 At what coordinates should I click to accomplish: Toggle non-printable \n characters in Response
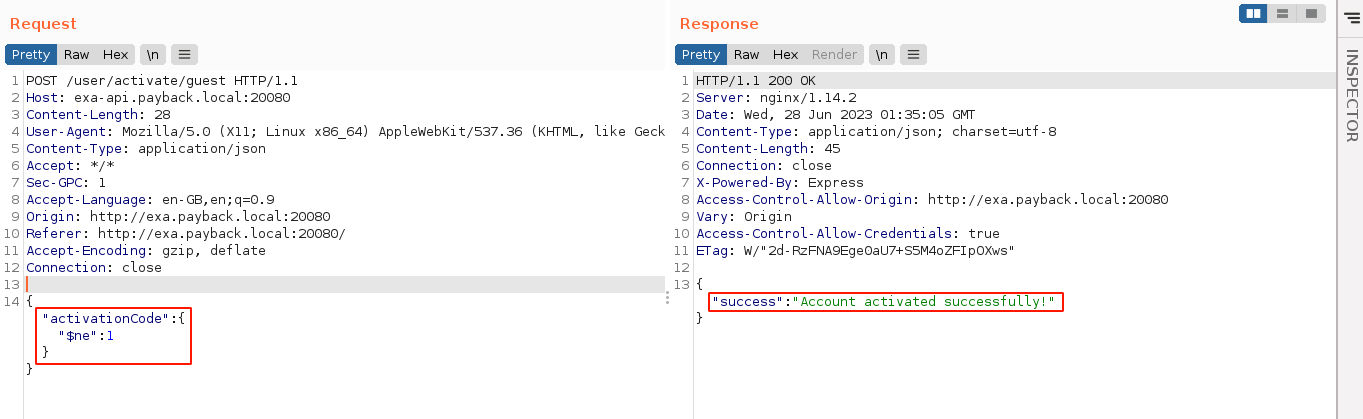881,55
